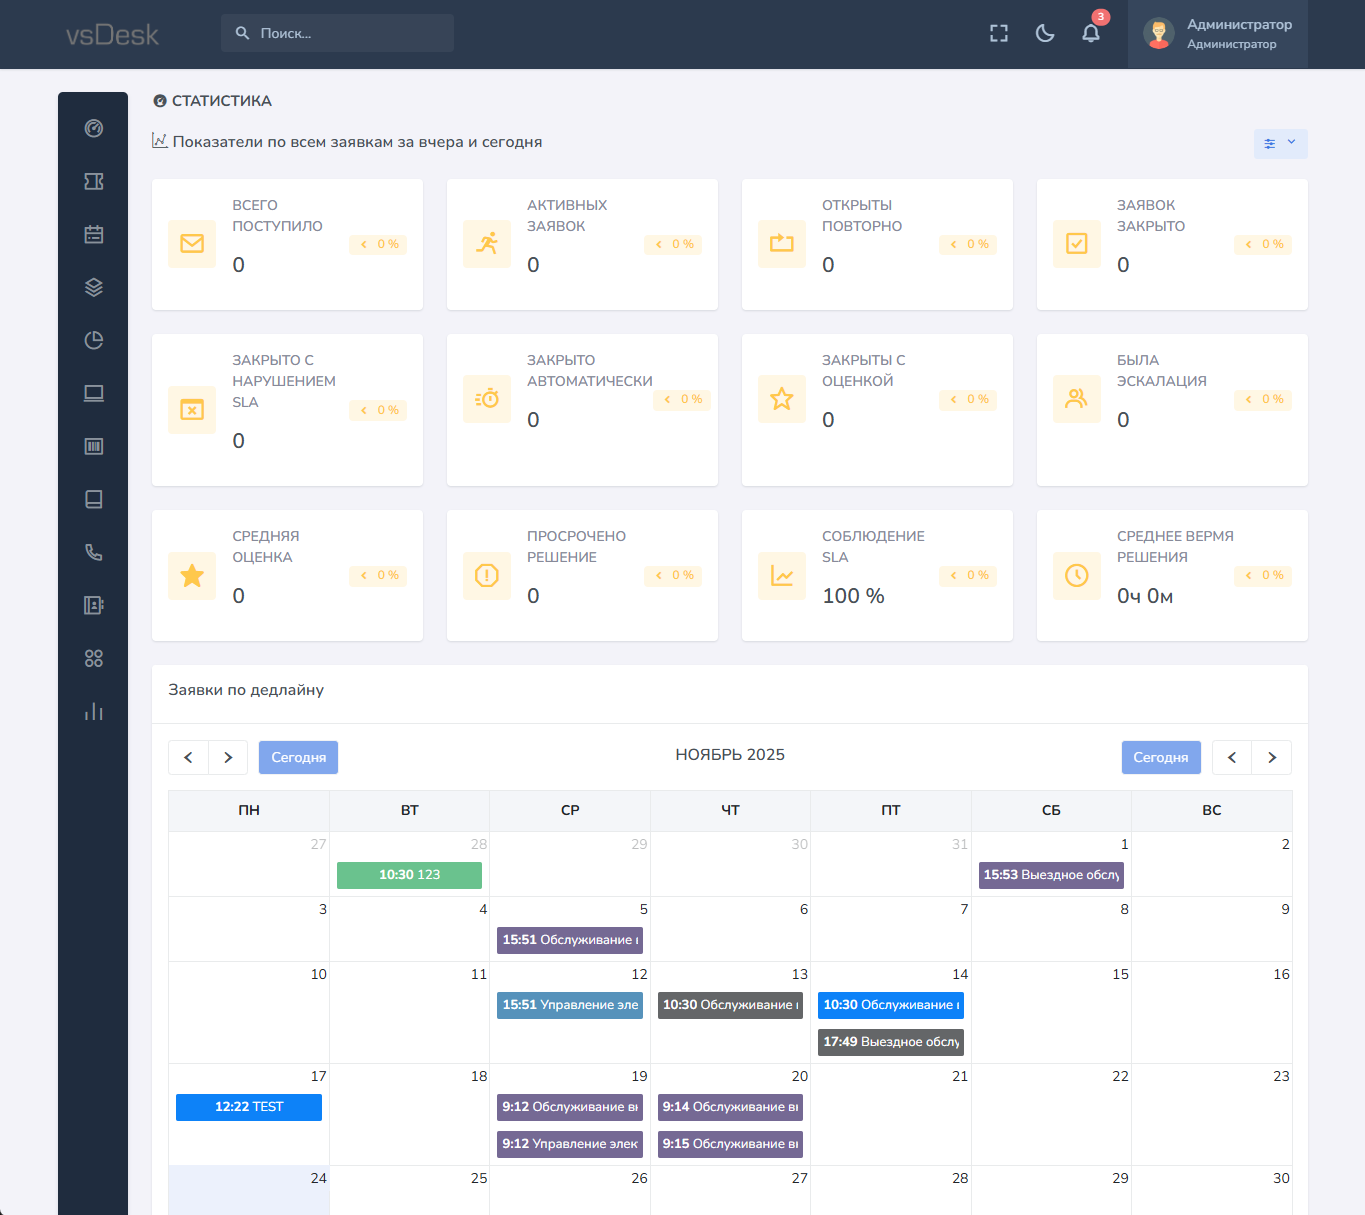The width and height of the screenshot is (1365, 1215).
Task: Click the ticket icon in sidebar
Action: click(94, 181)
